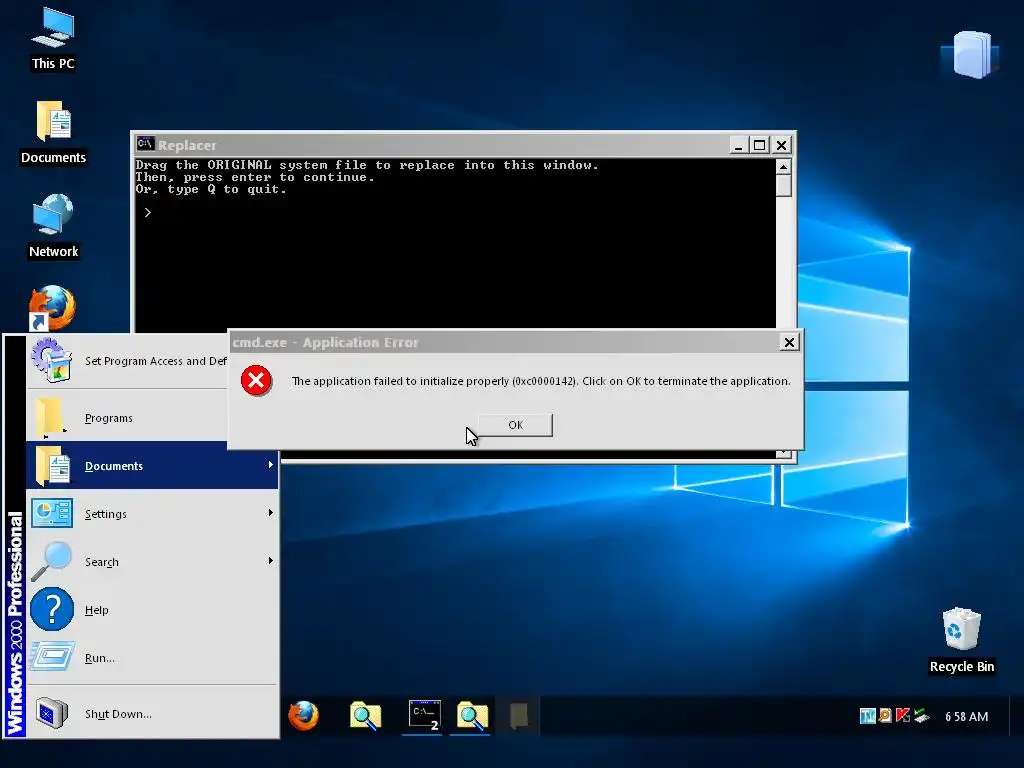Screen dimensions: 1024x768
Task: Click the safely remove hardware tray icon
Action: 921,716
